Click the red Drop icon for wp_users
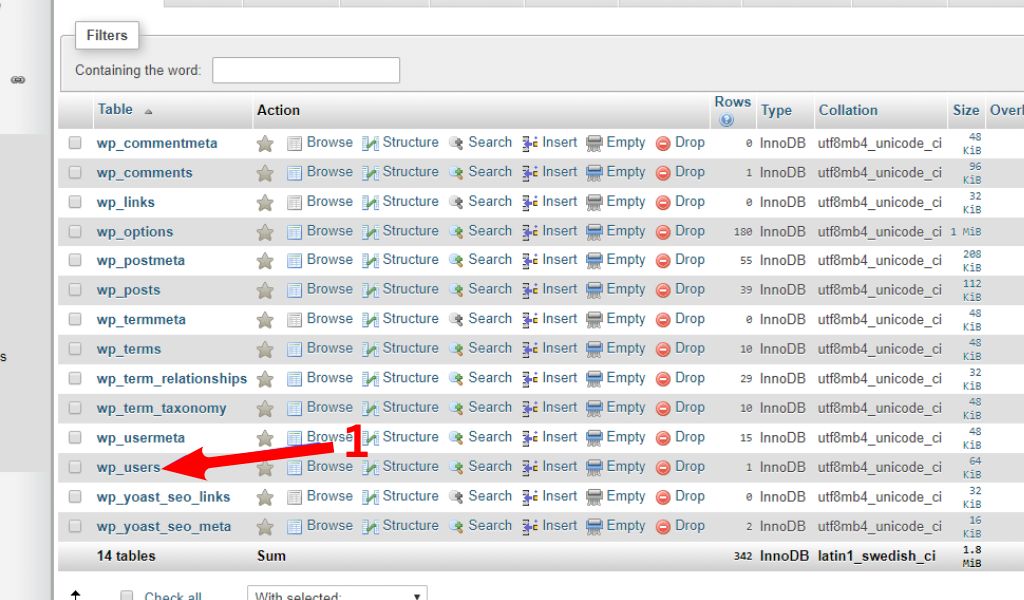The height and width of the screenshot is (600, 1024). (663, 467)
